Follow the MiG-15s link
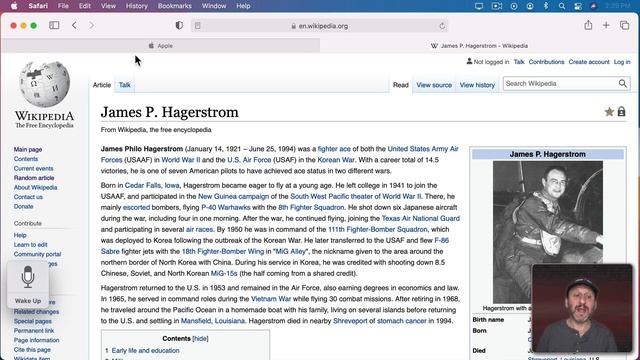 coord(224,273)
